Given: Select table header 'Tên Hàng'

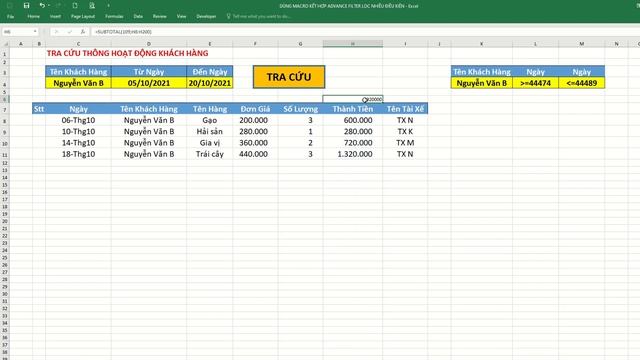Looking at the screenshot, I should (210, 109).
